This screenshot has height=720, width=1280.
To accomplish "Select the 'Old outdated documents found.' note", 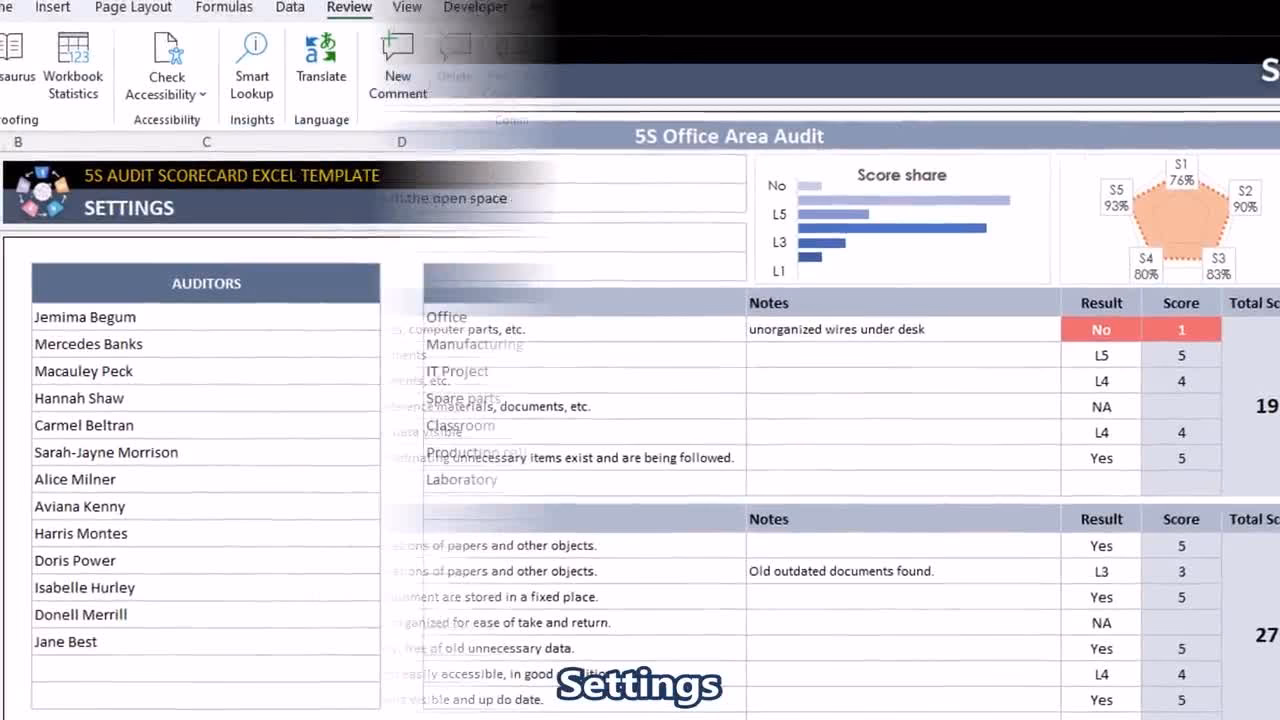I will pos(841,571).
